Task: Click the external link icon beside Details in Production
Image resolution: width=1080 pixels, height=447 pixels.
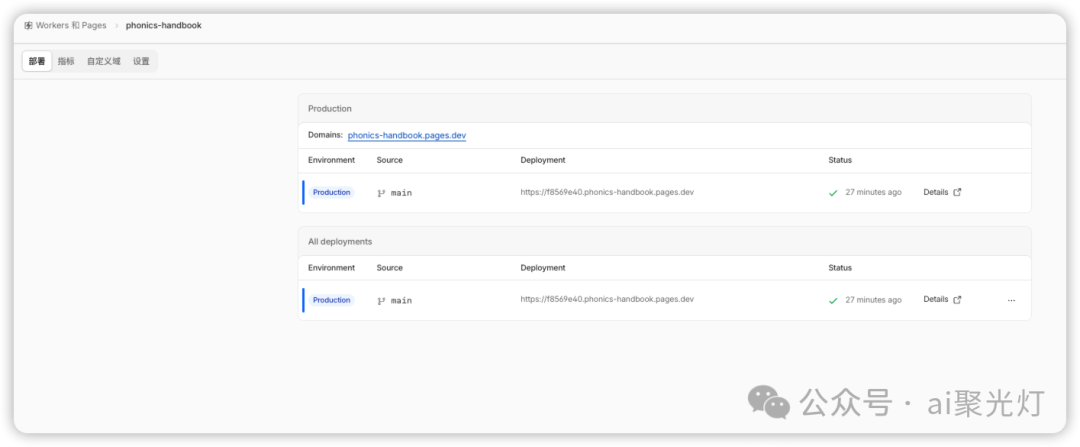Action: pos(957,193)
